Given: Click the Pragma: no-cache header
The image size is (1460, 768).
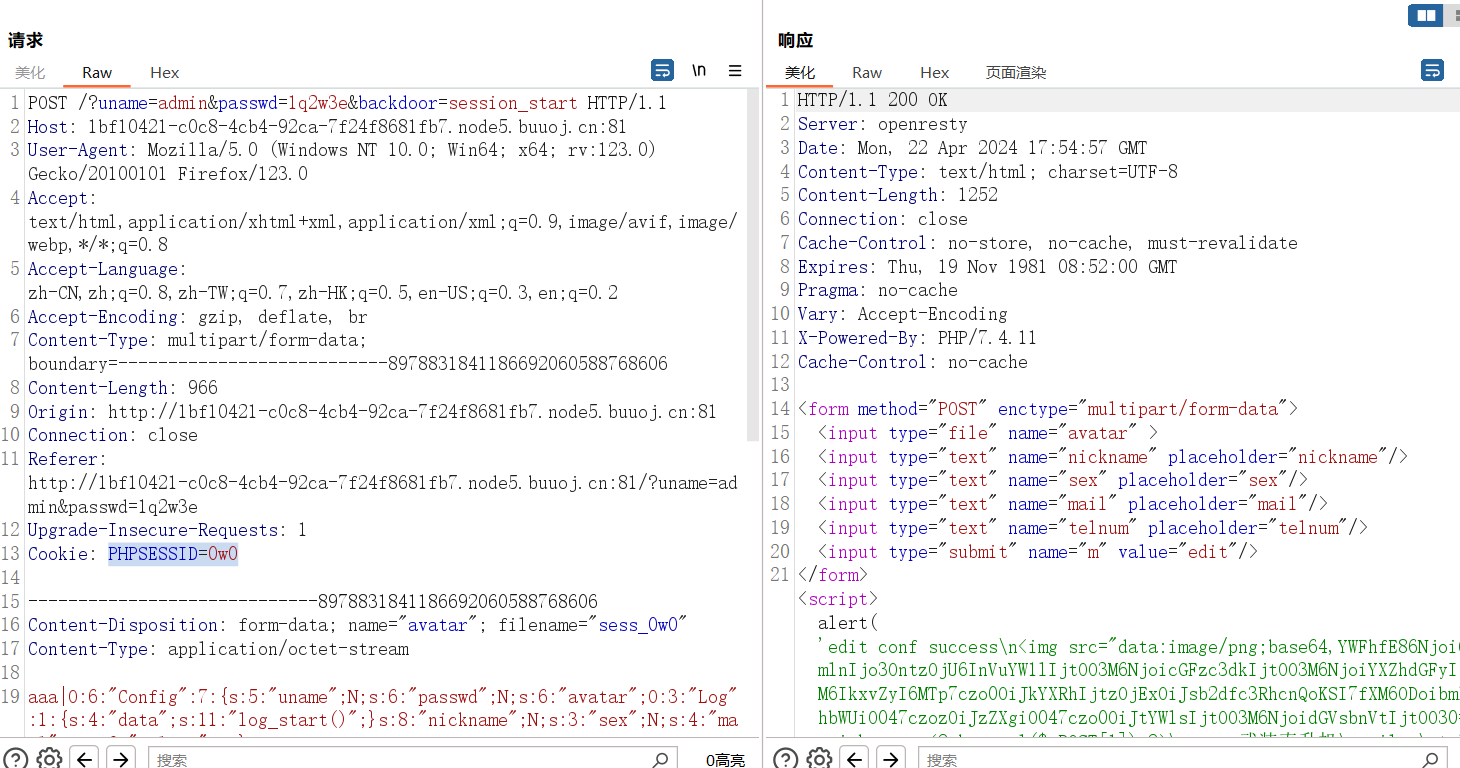Looking at the screenshot, I should (x=877, y=290).
